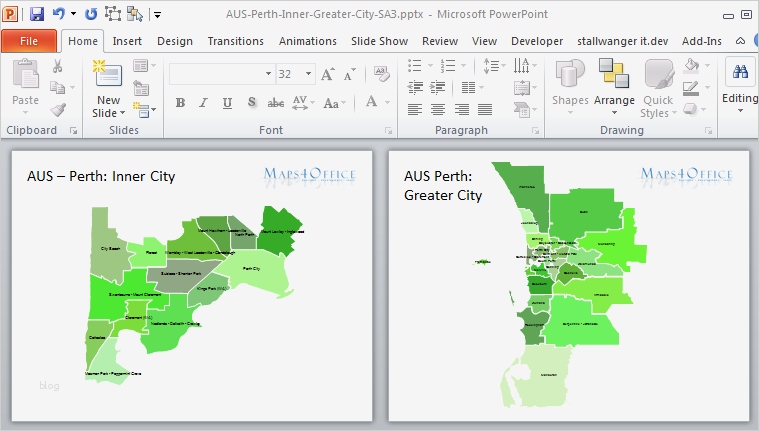Toggle text shadow
This screenshot has width=759, height=431.
[251, 102]
